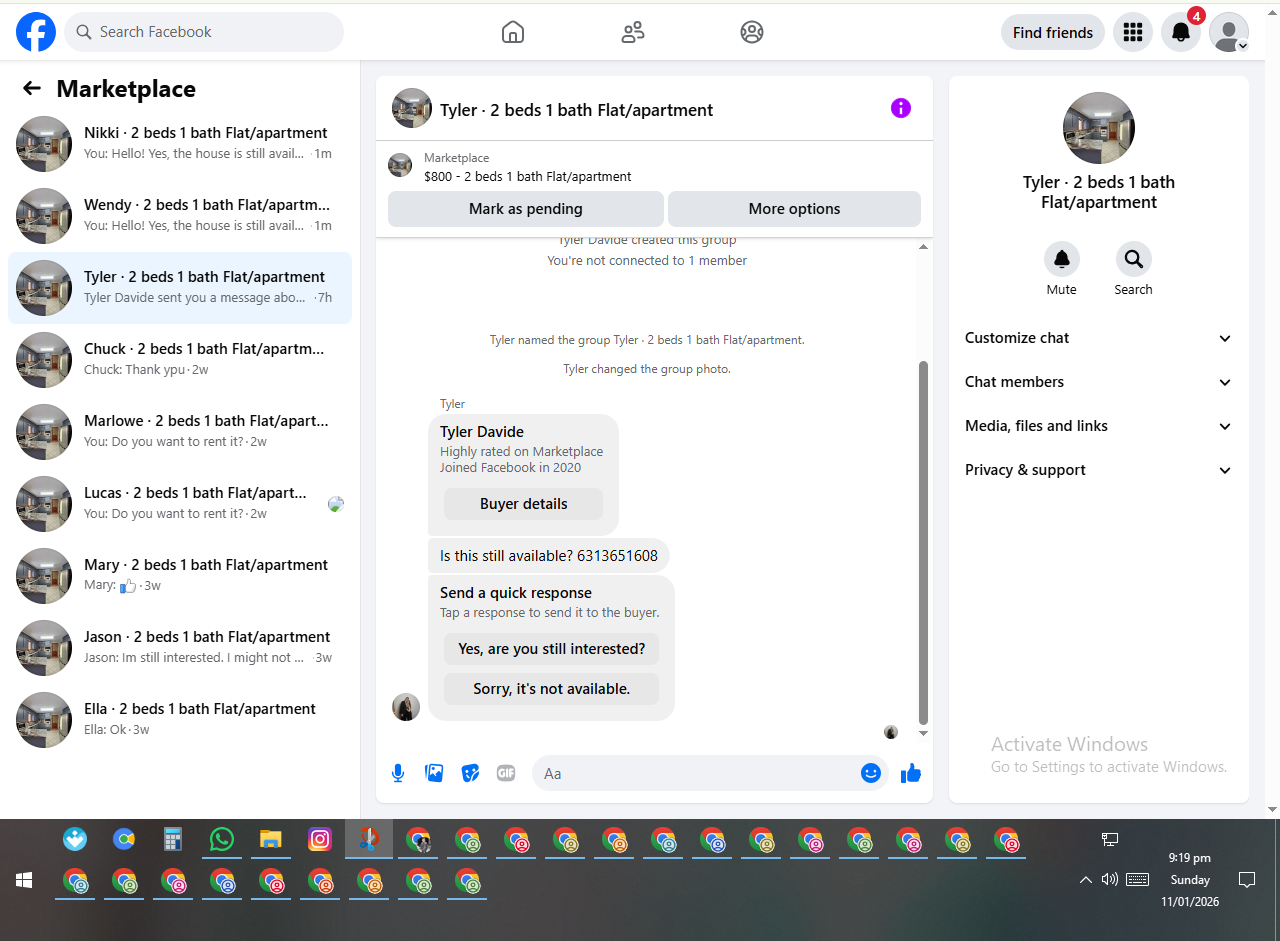Mute the Tyler conversation

1062,260
